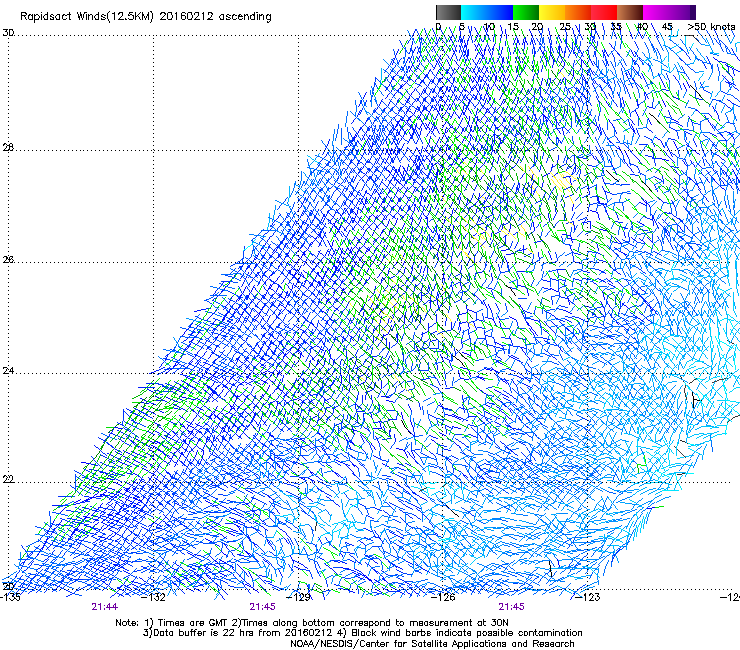Click the longitude label -132
The image size is (740, 650).
click(x=155, y=597)
